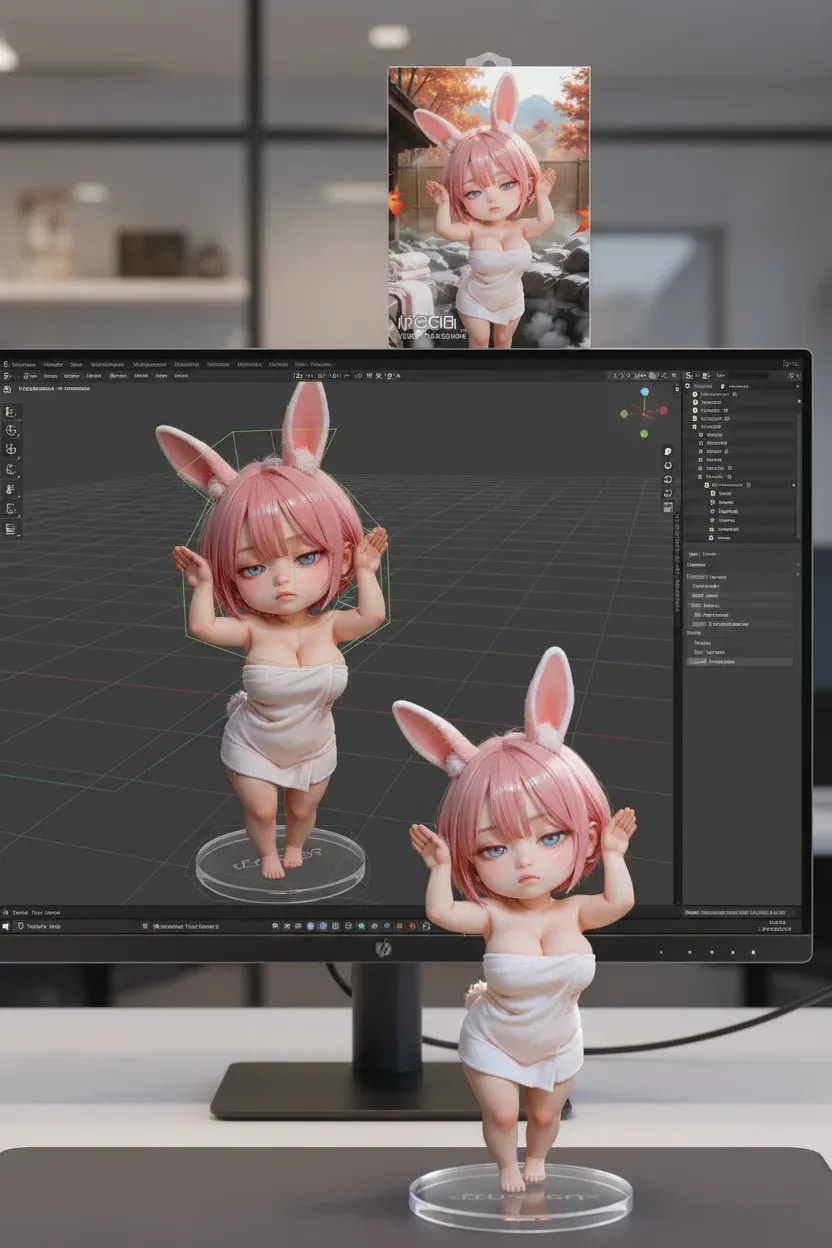Click the bottom green ball on the navigation gizmo
This screenshot has width=832, height=1248.
coord(644,433)
